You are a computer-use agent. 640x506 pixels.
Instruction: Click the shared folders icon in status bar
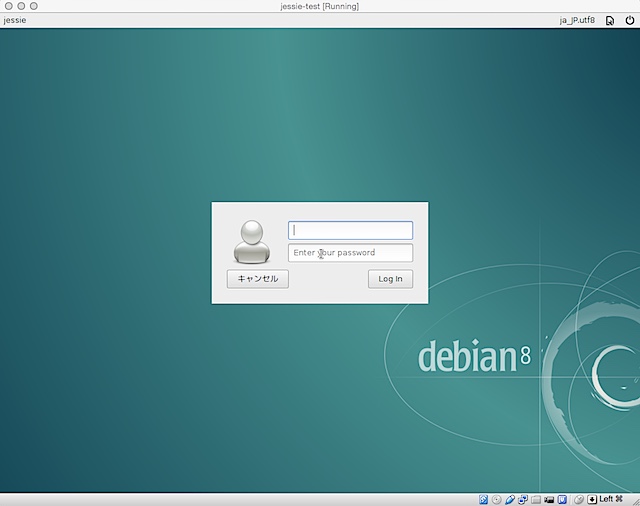(x=536, y=500)
